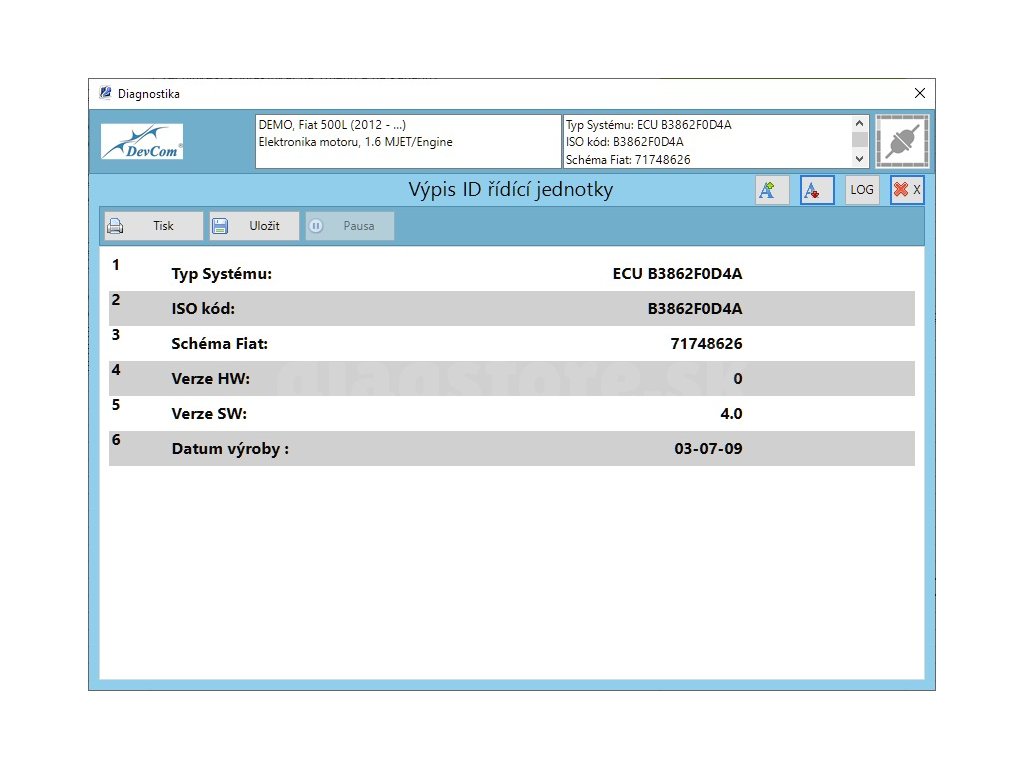Select the Typ Systému row label
Screen dimensions: 1024x768
pos(221,274)
